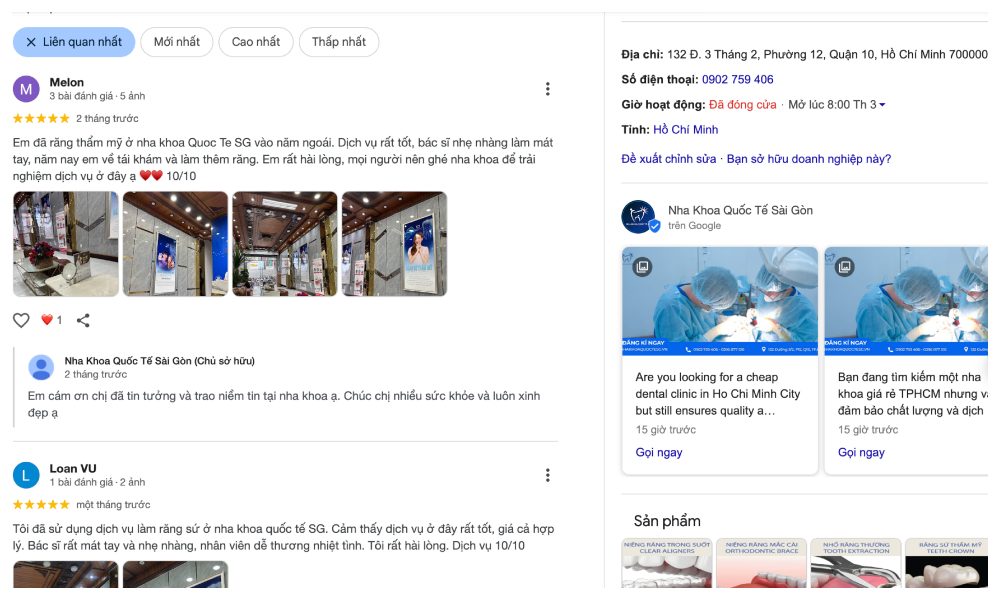Click Gọi ngay on the Vietnamese post
This screenshot has width=1000, height=600.
861,453
